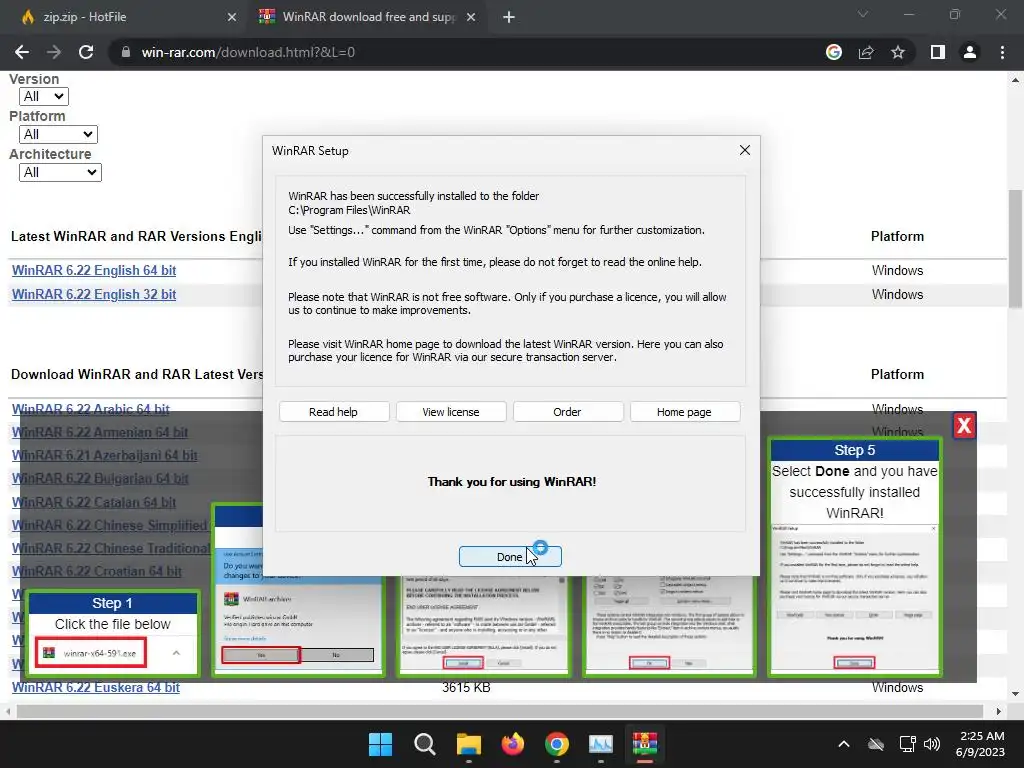Reload the current page

pos(86,52)
